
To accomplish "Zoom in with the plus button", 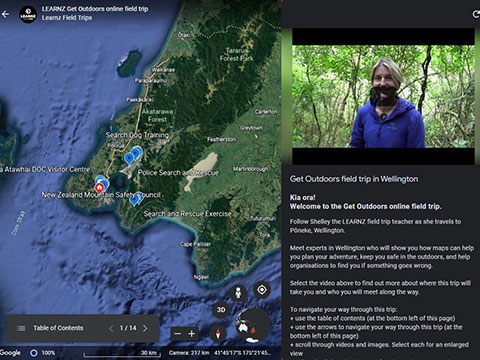I will click(192, 334).
